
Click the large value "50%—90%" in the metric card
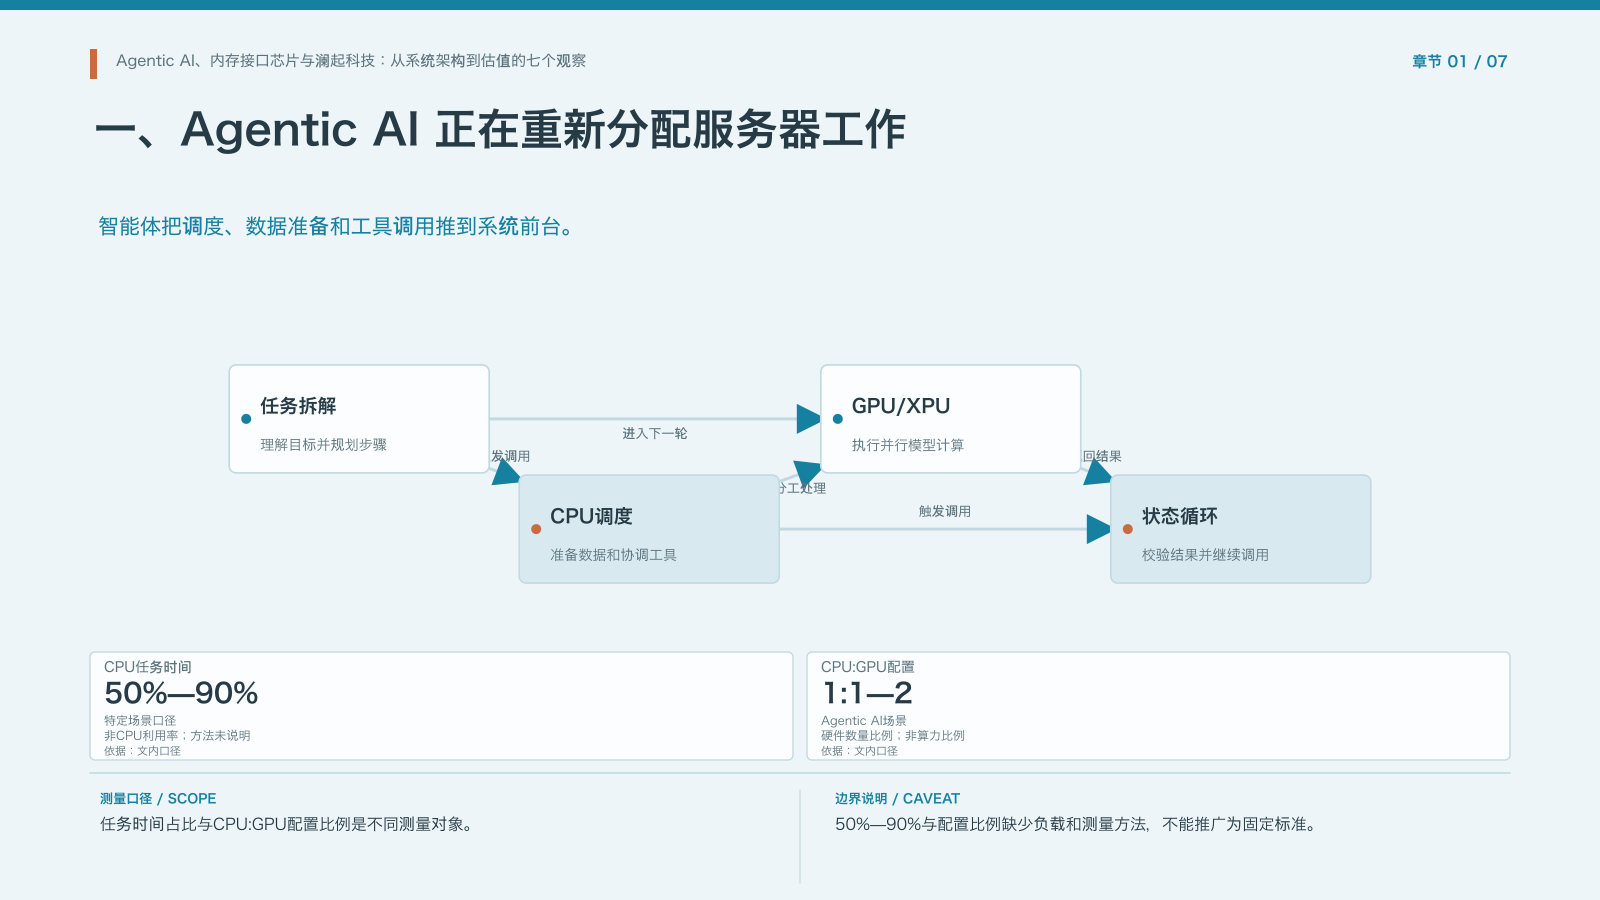pyautogui.click(x=181, y=693)
